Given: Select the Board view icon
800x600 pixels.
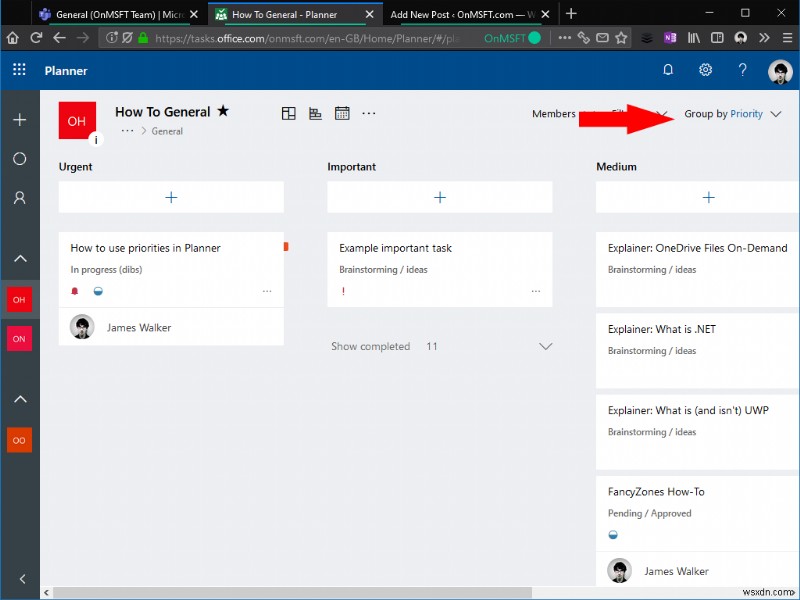Looking at the screenshot, I should (x=288, y=113).
